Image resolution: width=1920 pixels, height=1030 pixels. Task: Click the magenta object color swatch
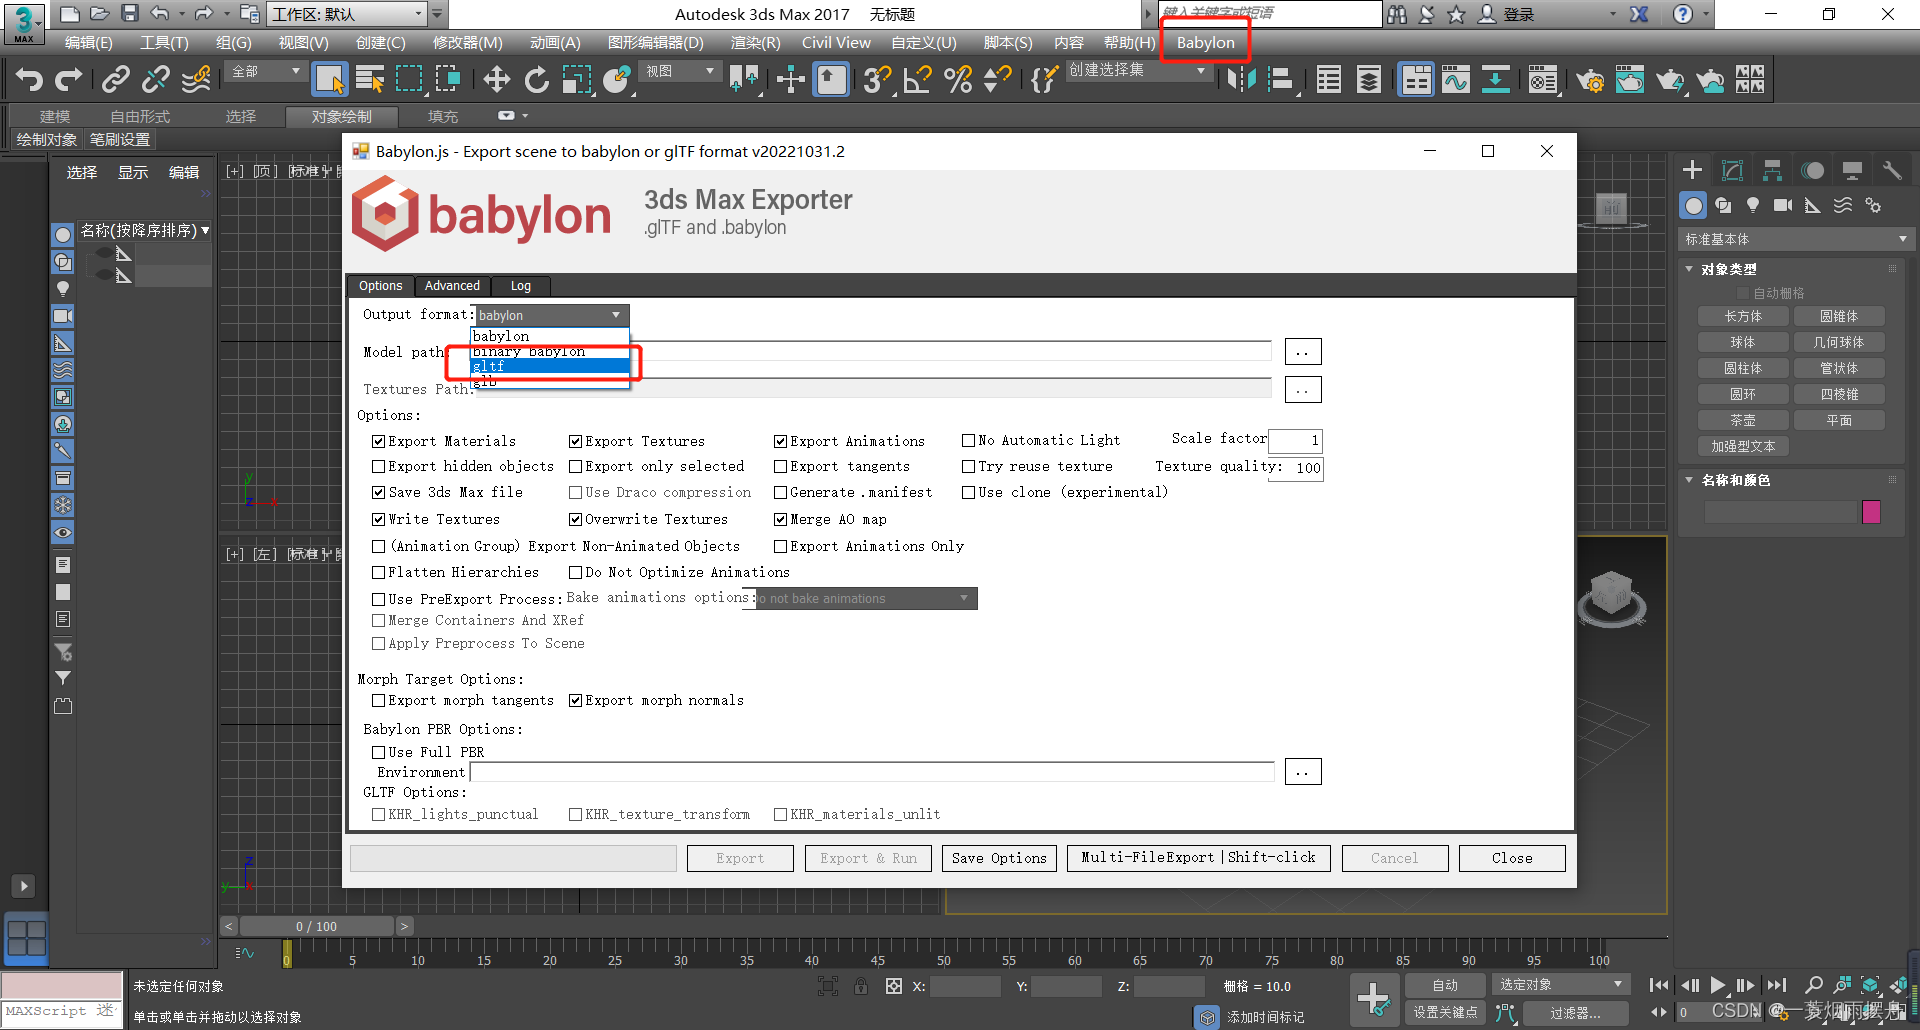1871,513
